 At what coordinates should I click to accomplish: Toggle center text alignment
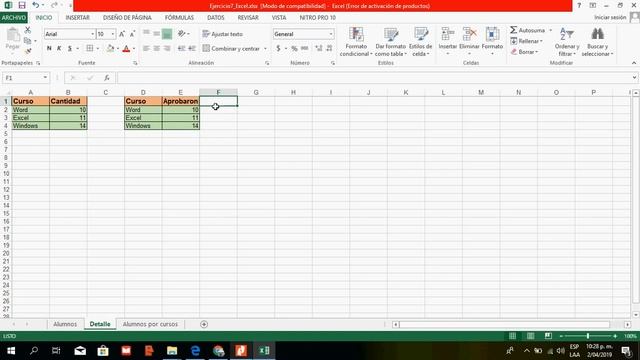click(156, 48)
